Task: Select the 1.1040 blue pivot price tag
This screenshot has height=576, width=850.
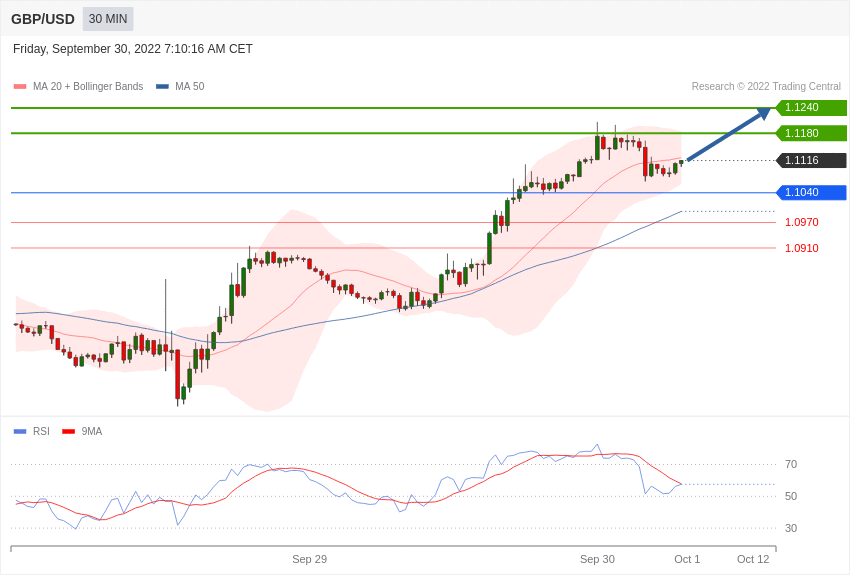Action: (811, 192)
